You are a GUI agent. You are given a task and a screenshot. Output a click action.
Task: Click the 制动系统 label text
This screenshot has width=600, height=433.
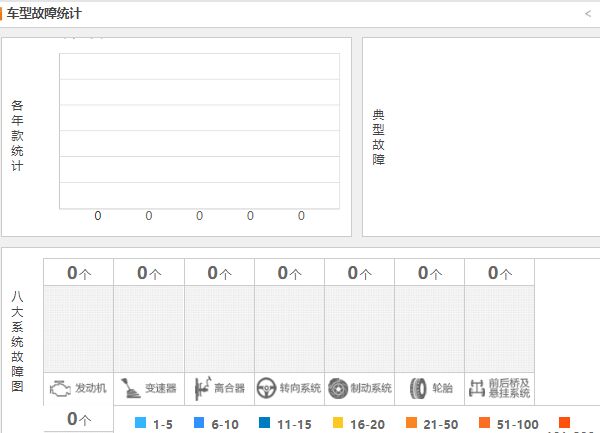click(x=371, y=388)
